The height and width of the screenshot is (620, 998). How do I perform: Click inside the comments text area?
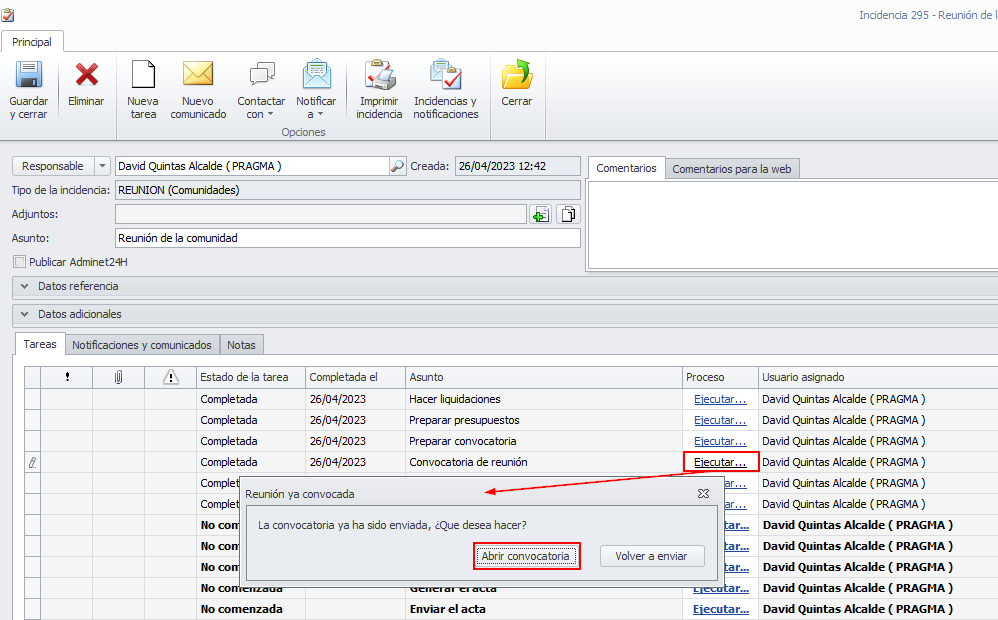792,225
